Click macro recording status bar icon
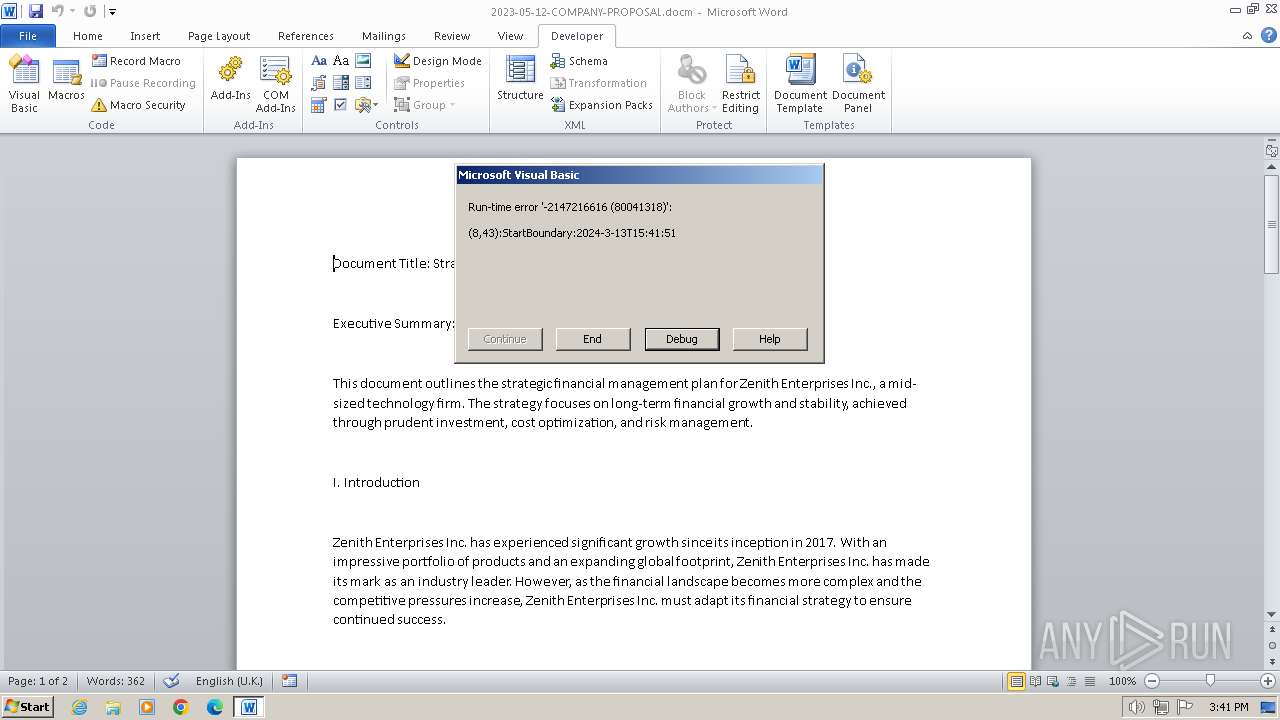Screen dimensions: 1280x720 click(x=289, y=681)
